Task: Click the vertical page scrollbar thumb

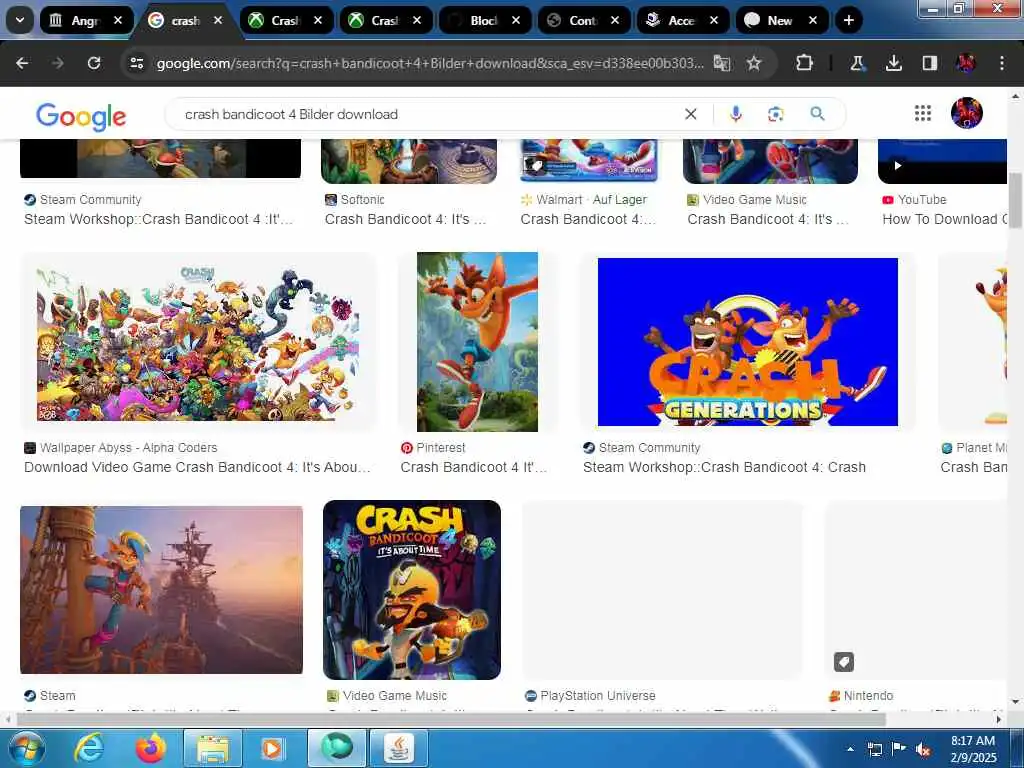Action: click(1015, 200)
